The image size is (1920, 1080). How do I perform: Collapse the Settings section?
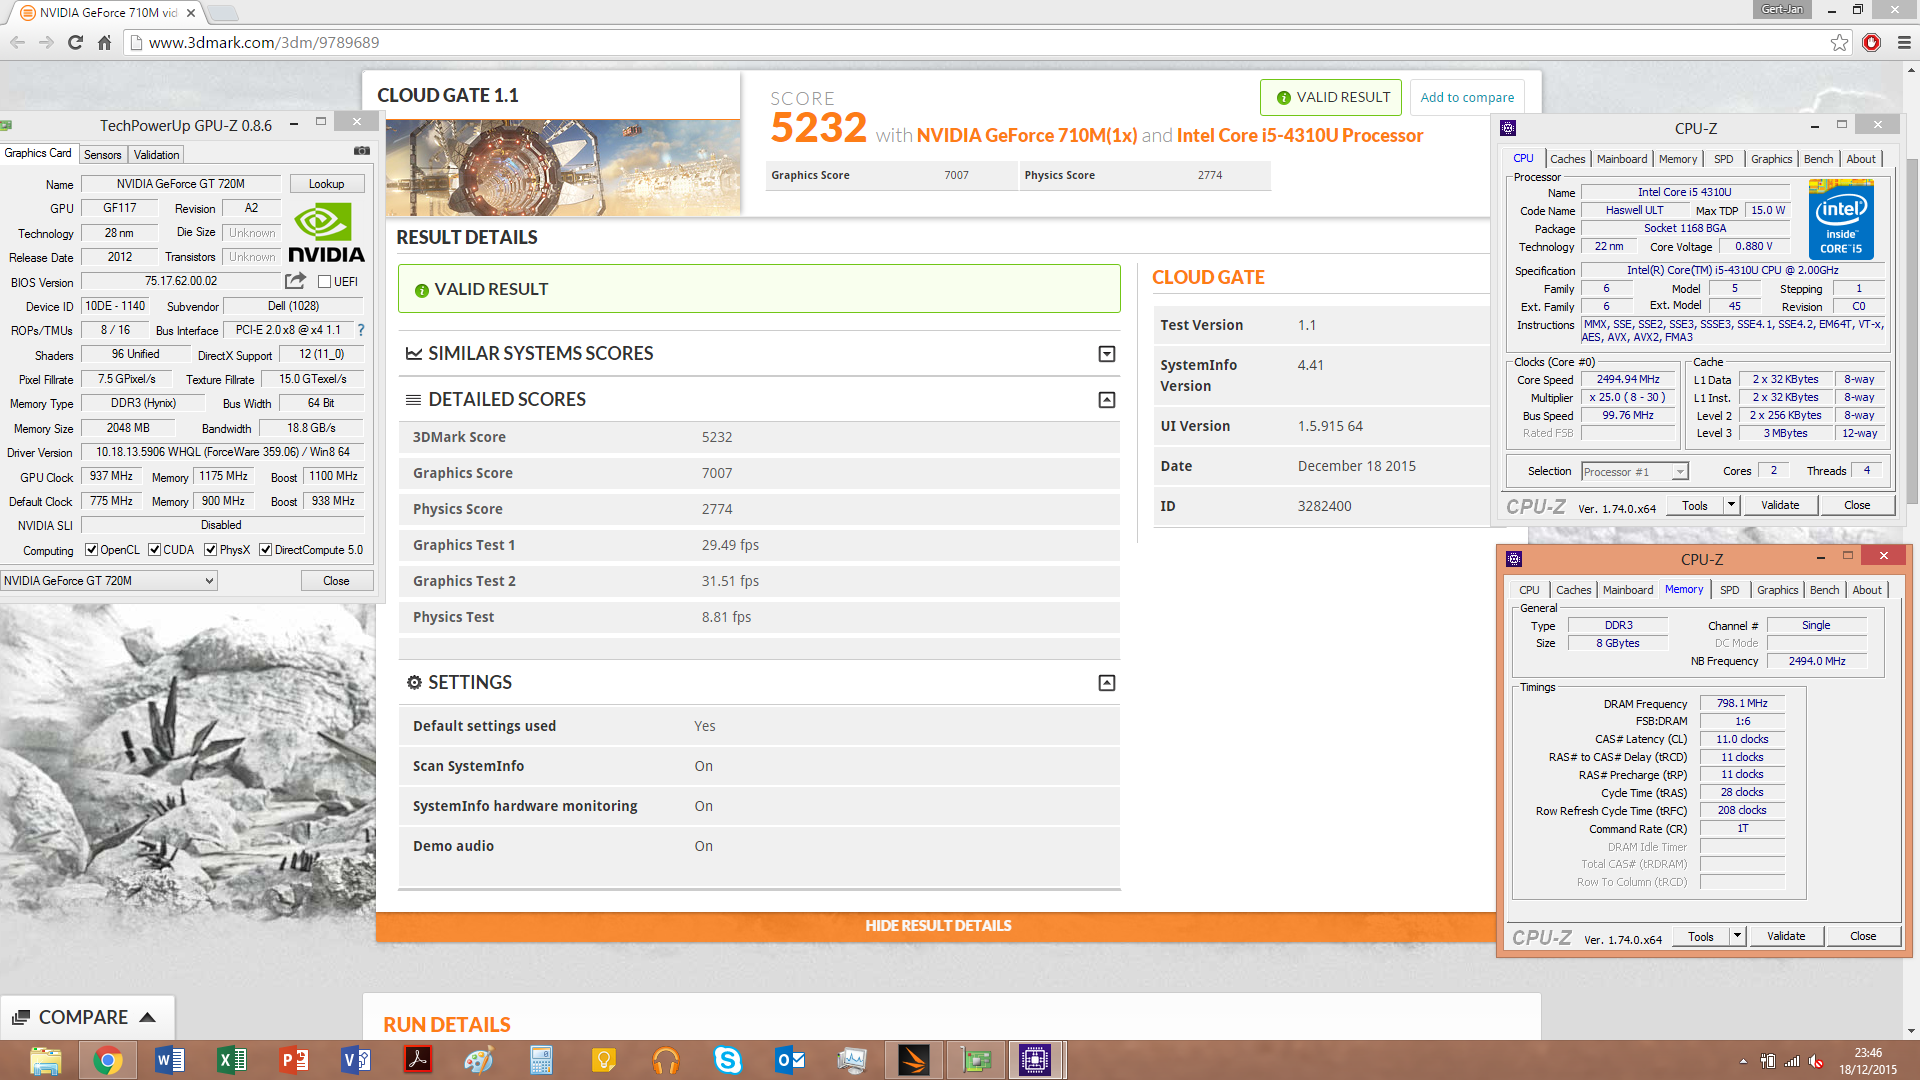coord(1107,683)
